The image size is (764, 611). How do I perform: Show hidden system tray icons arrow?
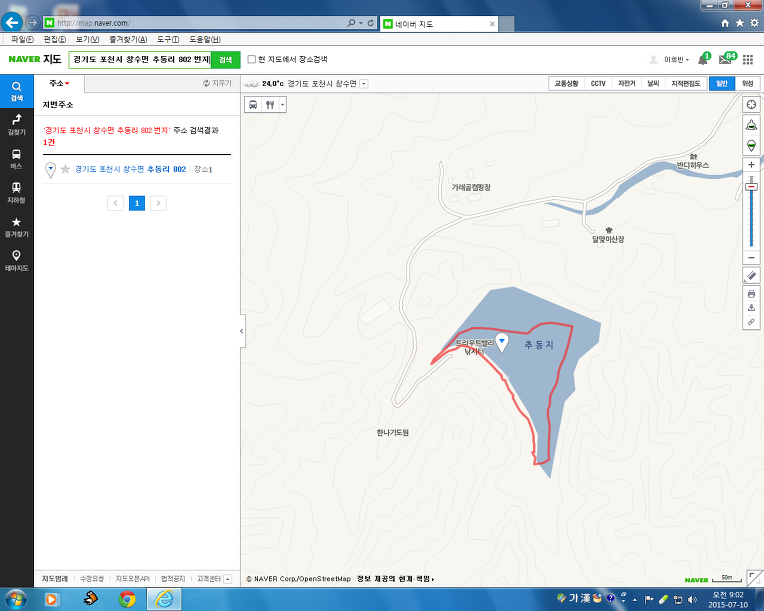pyautogui.click(x=635, y=600)
